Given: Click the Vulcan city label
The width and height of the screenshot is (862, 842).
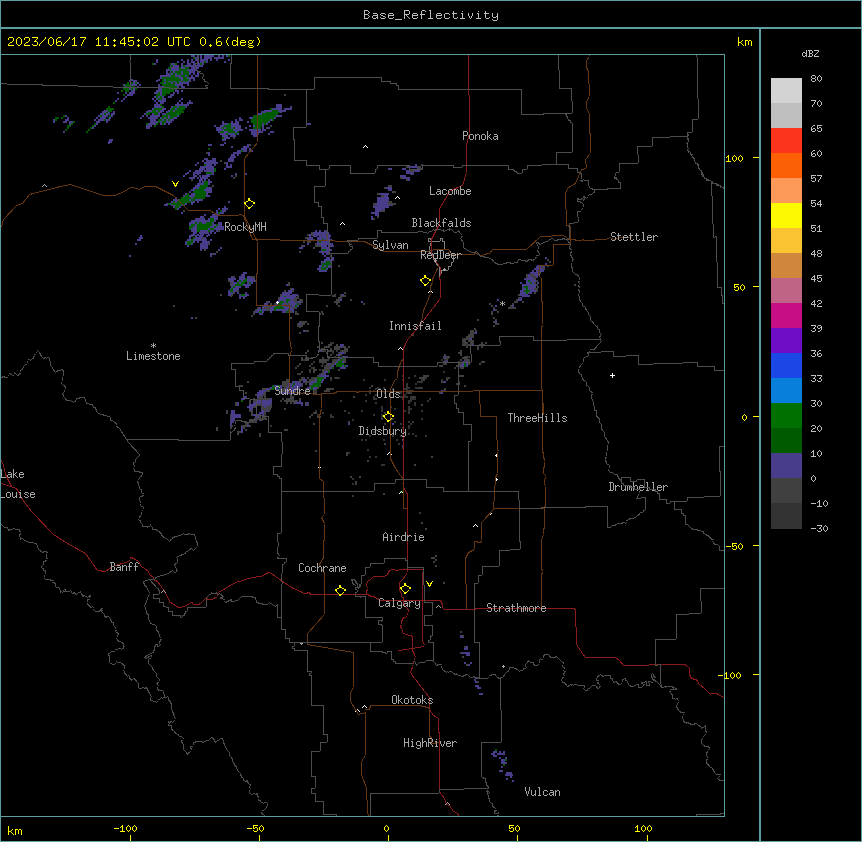Looking at the screenshot, I should tap(543, 792).
